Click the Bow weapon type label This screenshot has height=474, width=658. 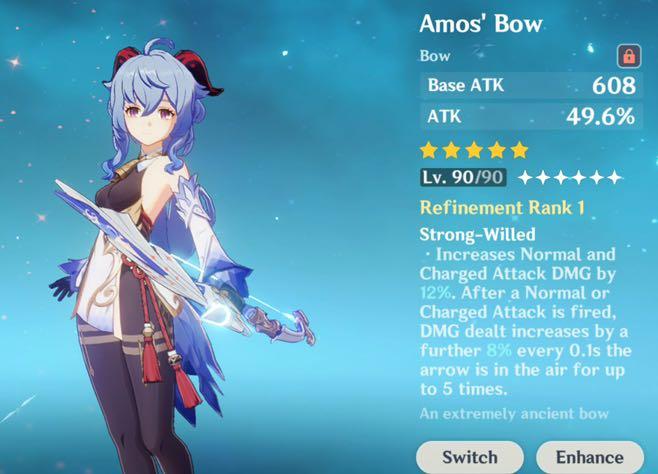tap(435, 56)
